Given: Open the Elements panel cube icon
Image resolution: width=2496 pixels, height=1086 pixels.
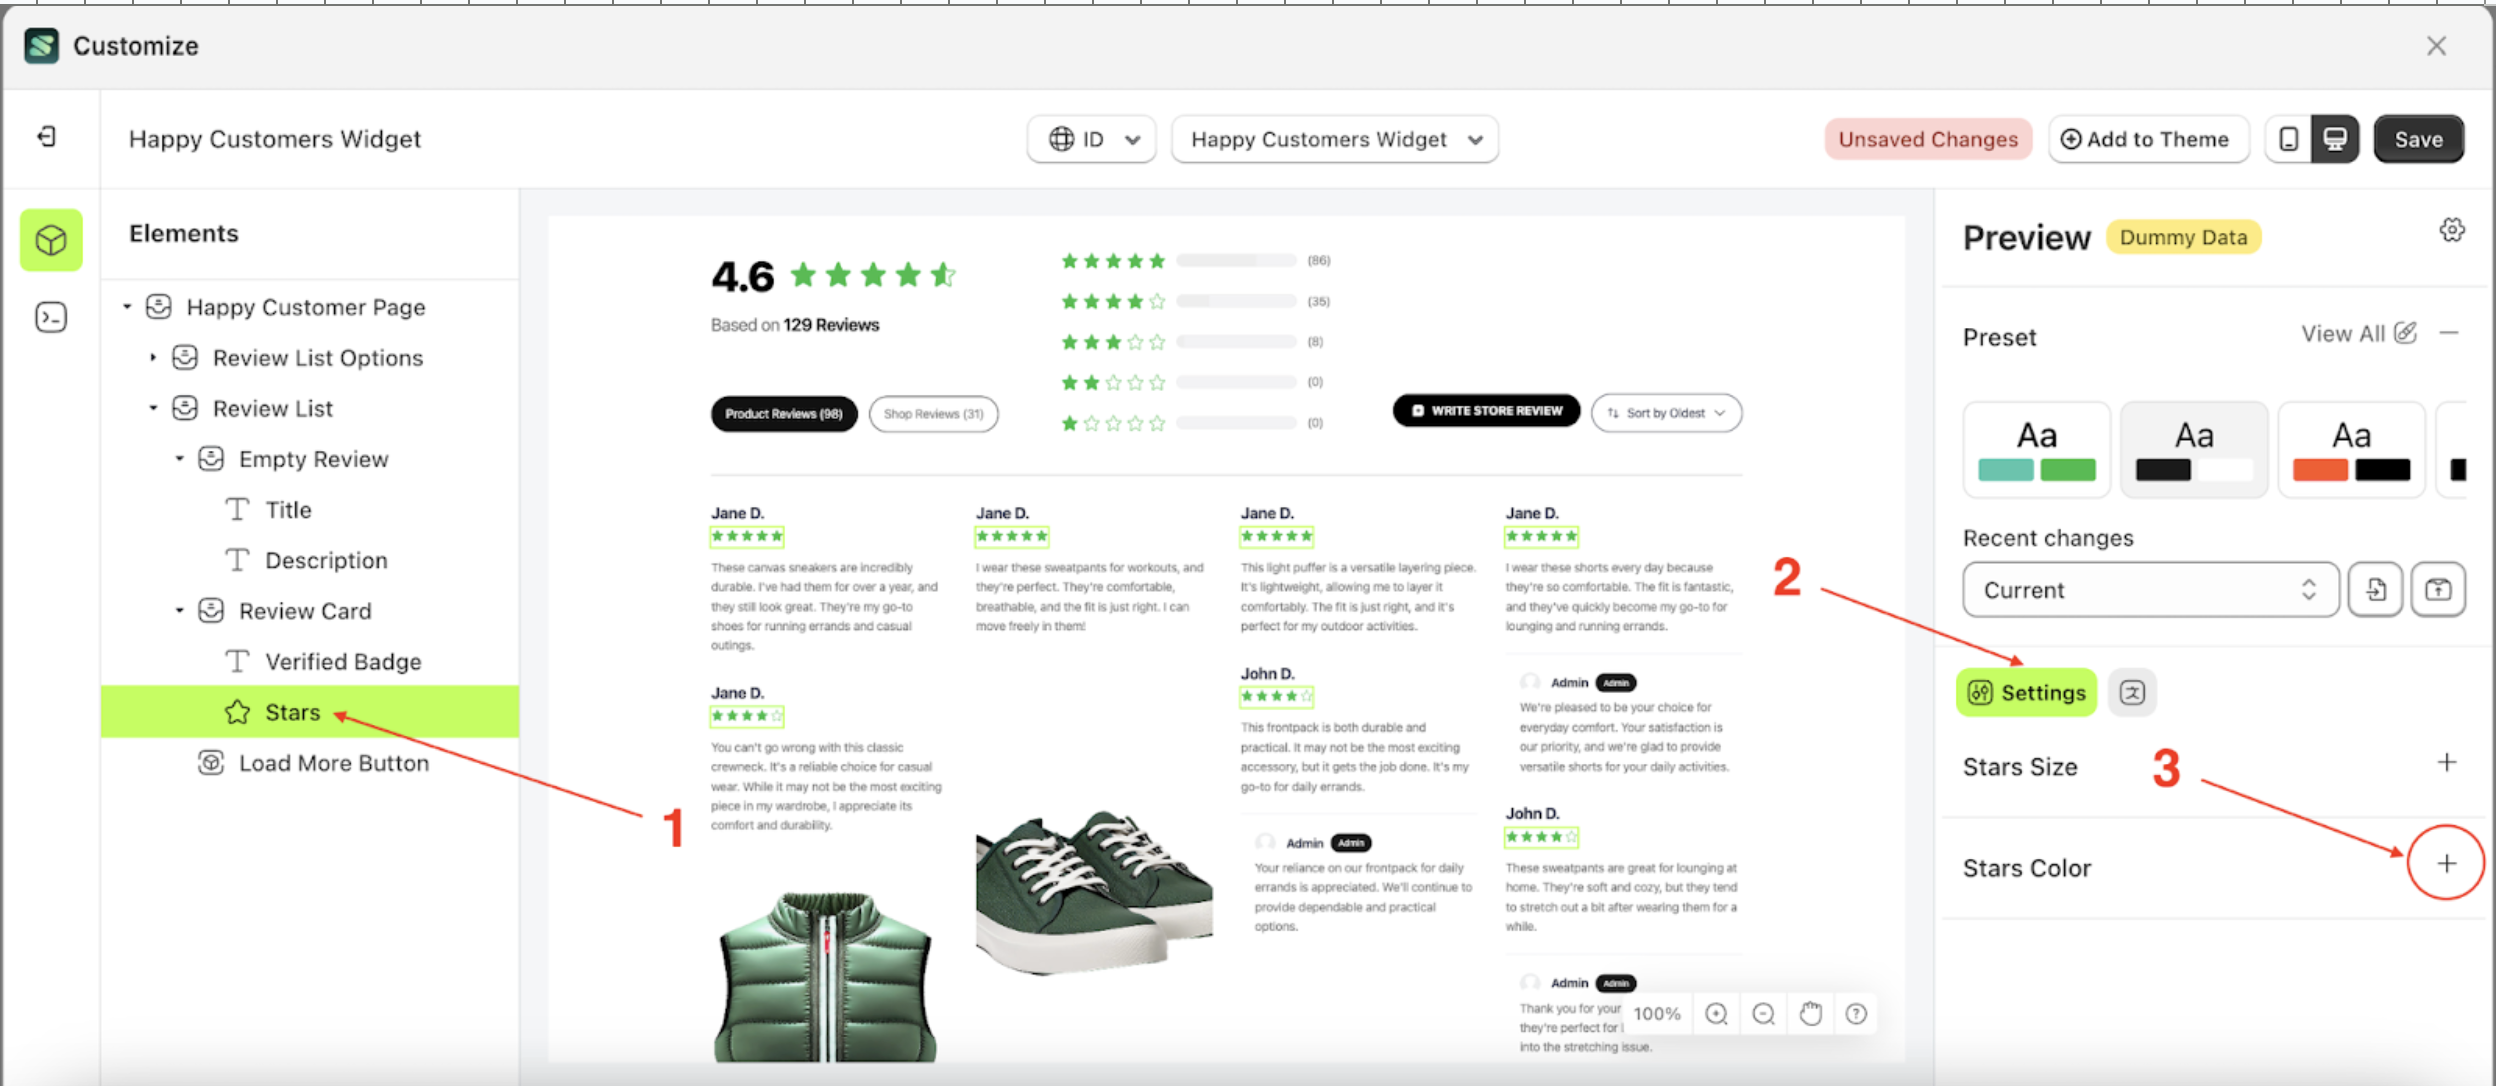Looking at the screenshot, I should (x=51, y=239).
